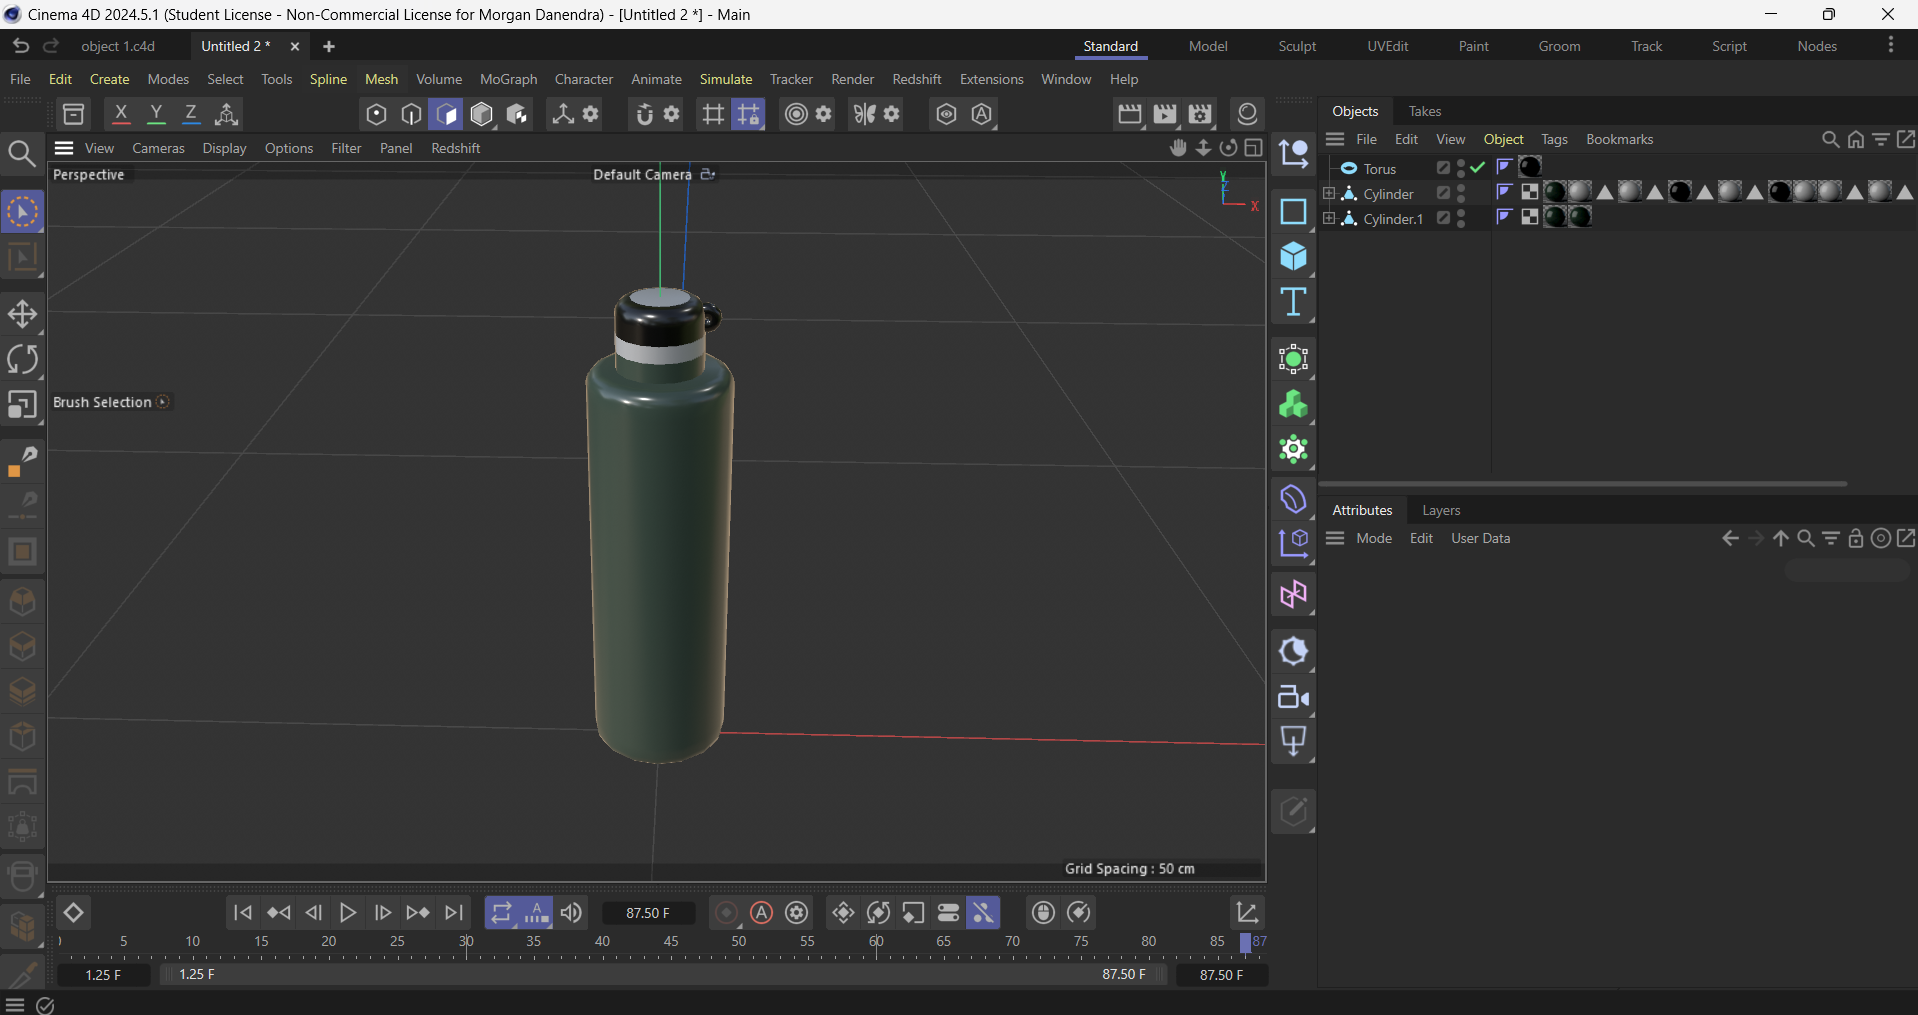The image size is (1918, 1015).
Task: Select the magnifier search icon above the tools
Action: point(21,152)
